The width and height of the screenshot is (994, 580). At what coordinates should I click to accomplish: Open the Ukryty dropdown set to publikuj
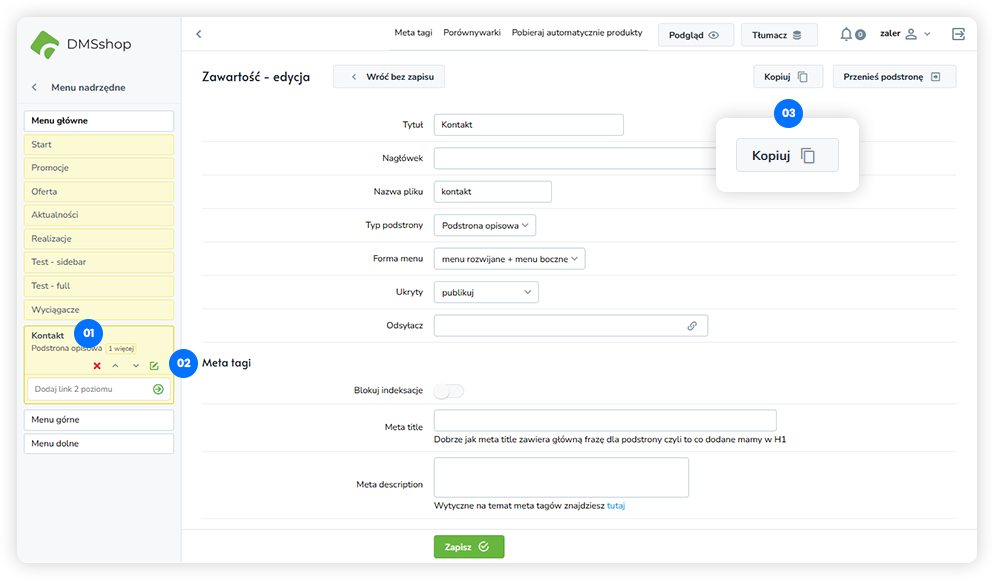[x=486, y=292]
